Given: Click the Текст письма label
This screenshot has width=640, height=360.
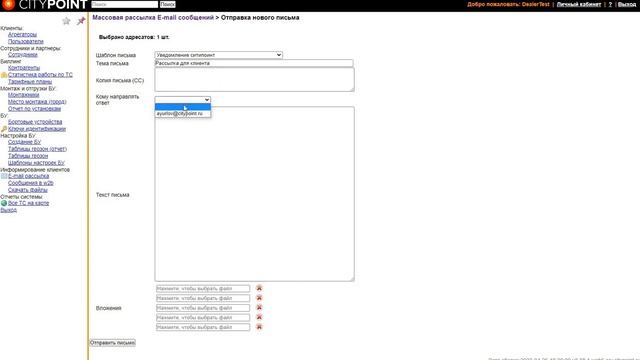Looking at the screenshot, I should tap(113, 195).
